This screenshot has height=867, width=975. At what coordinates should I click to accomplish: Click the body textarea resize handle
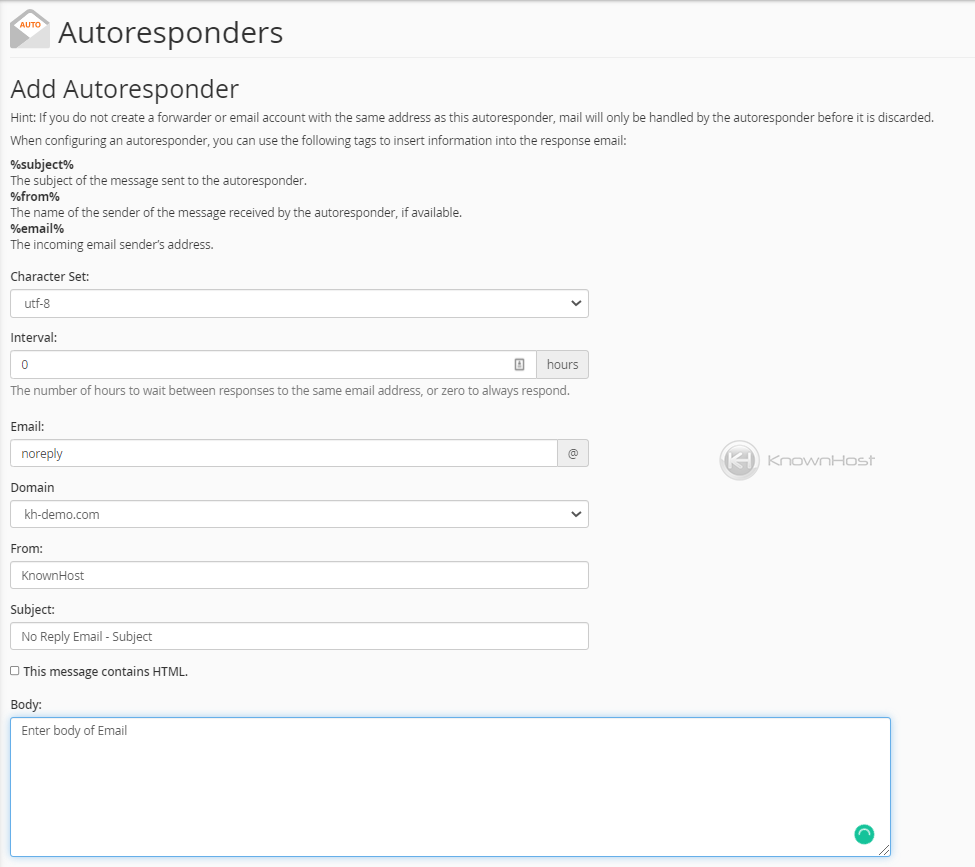(x=884, y=850)
